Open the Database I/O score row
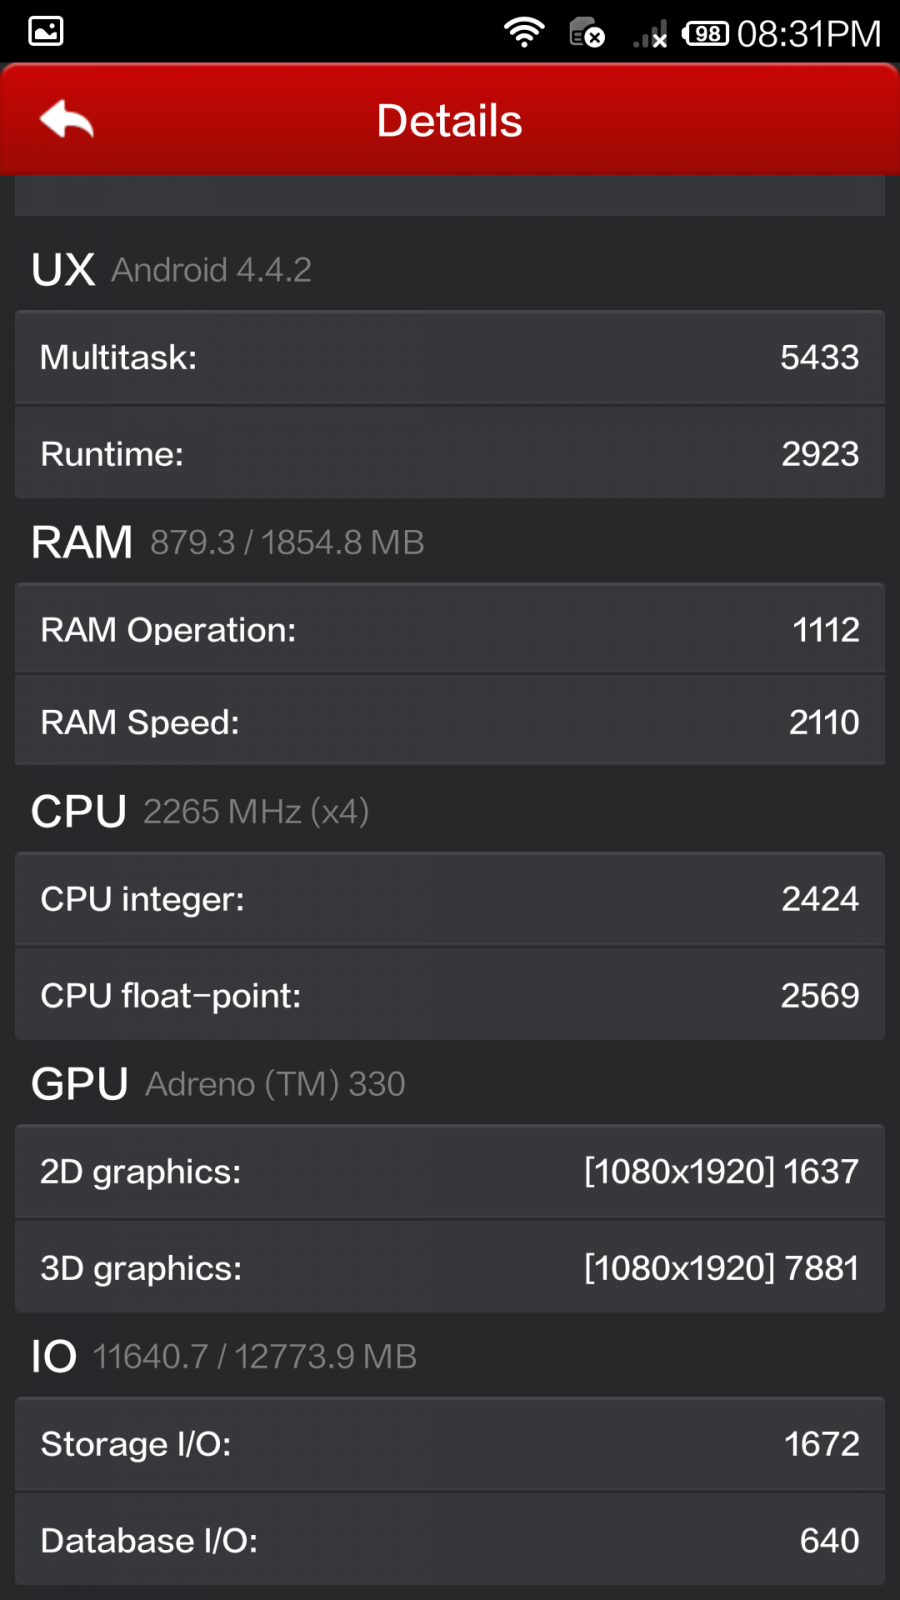Screen dimensions: 900x1600 point(450,1540)
